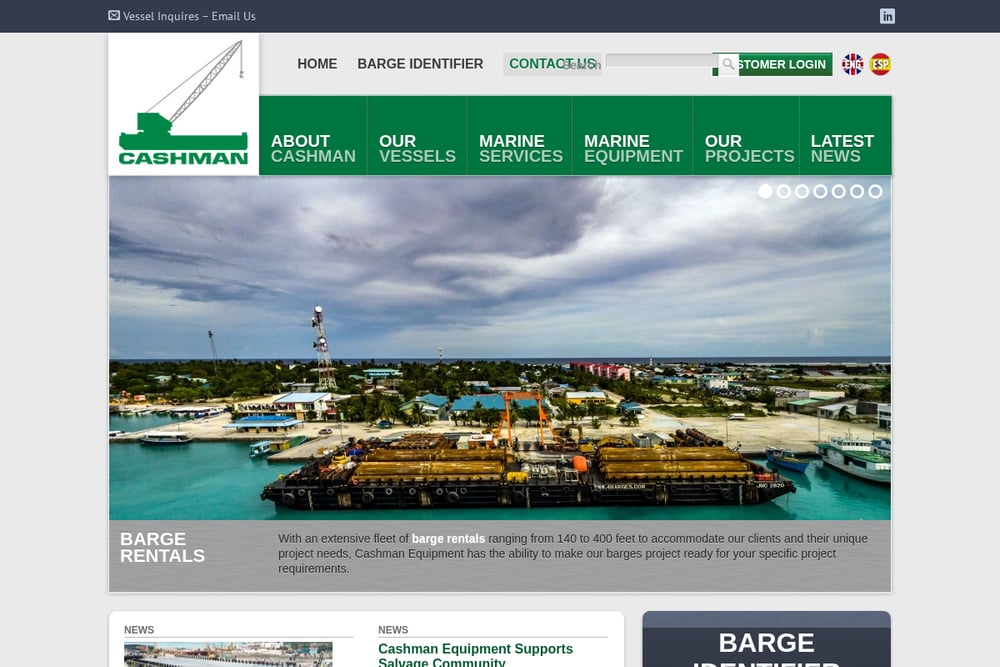Open the LinkedIn icon in top bar
This screenshot has height=667, width=1000.
coord(887,16)
